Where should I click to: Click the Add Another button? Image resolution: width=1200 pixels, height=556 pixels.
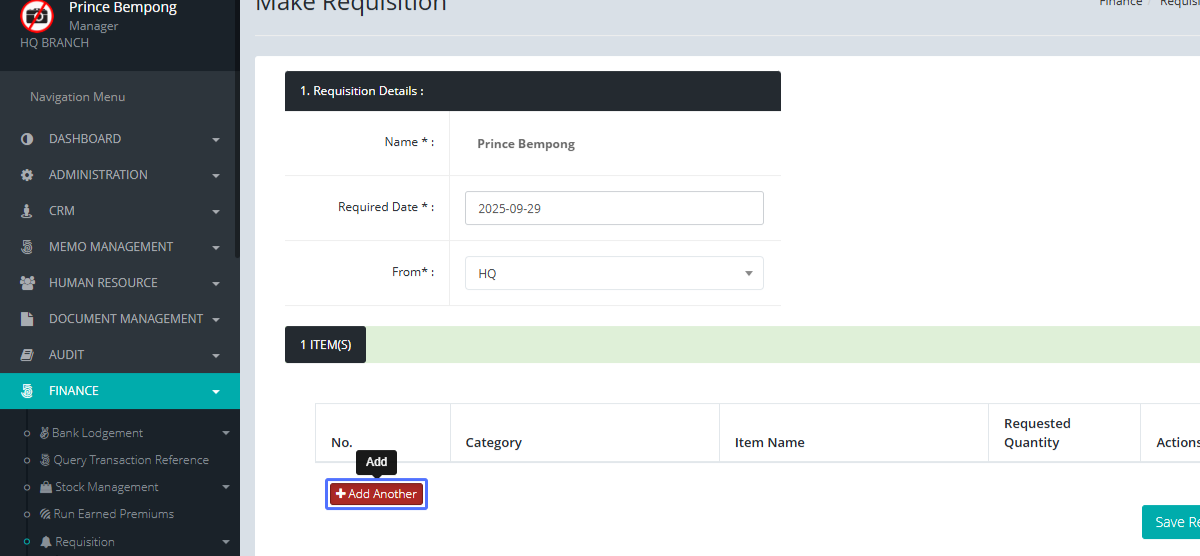click(x=376, y=494)
